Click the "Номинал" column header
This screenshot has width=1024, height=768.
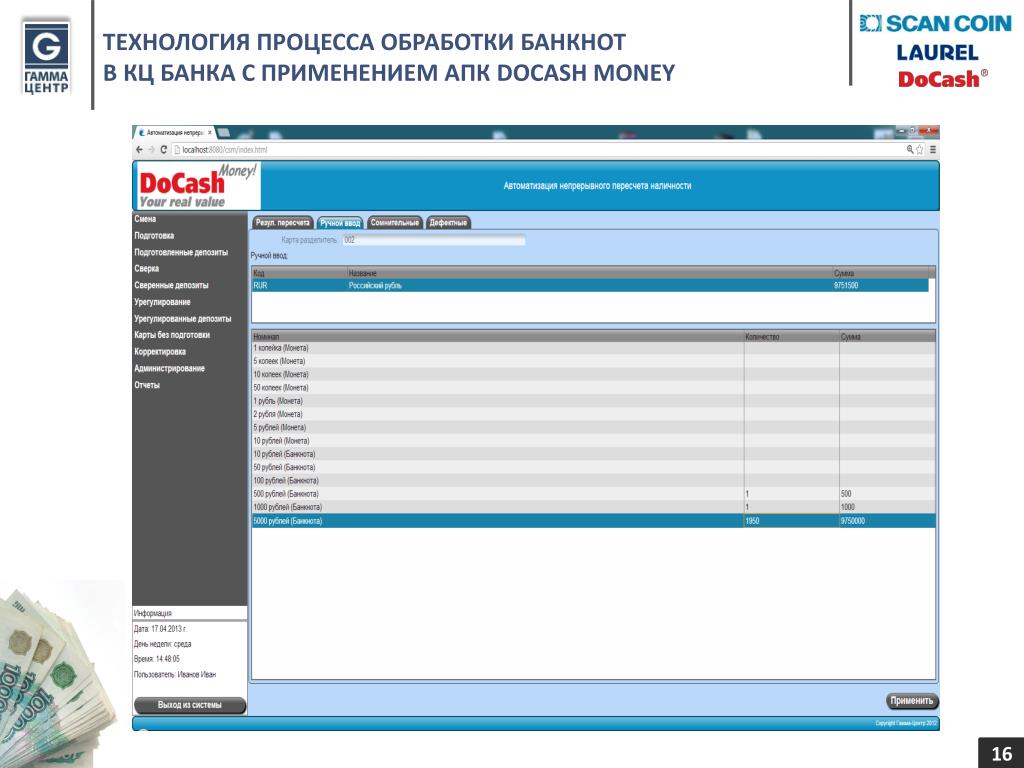498,336
